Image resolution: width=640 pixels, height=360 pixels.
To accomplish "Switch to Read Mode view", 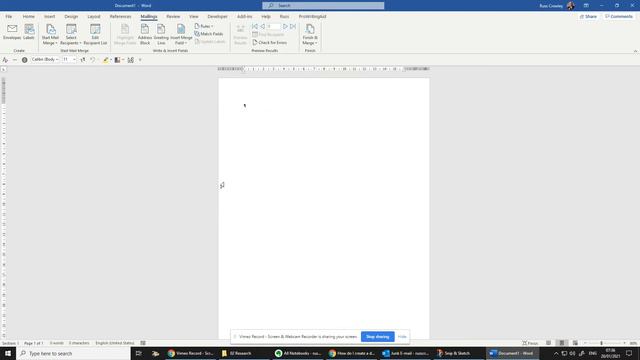I will pos(548,343).
